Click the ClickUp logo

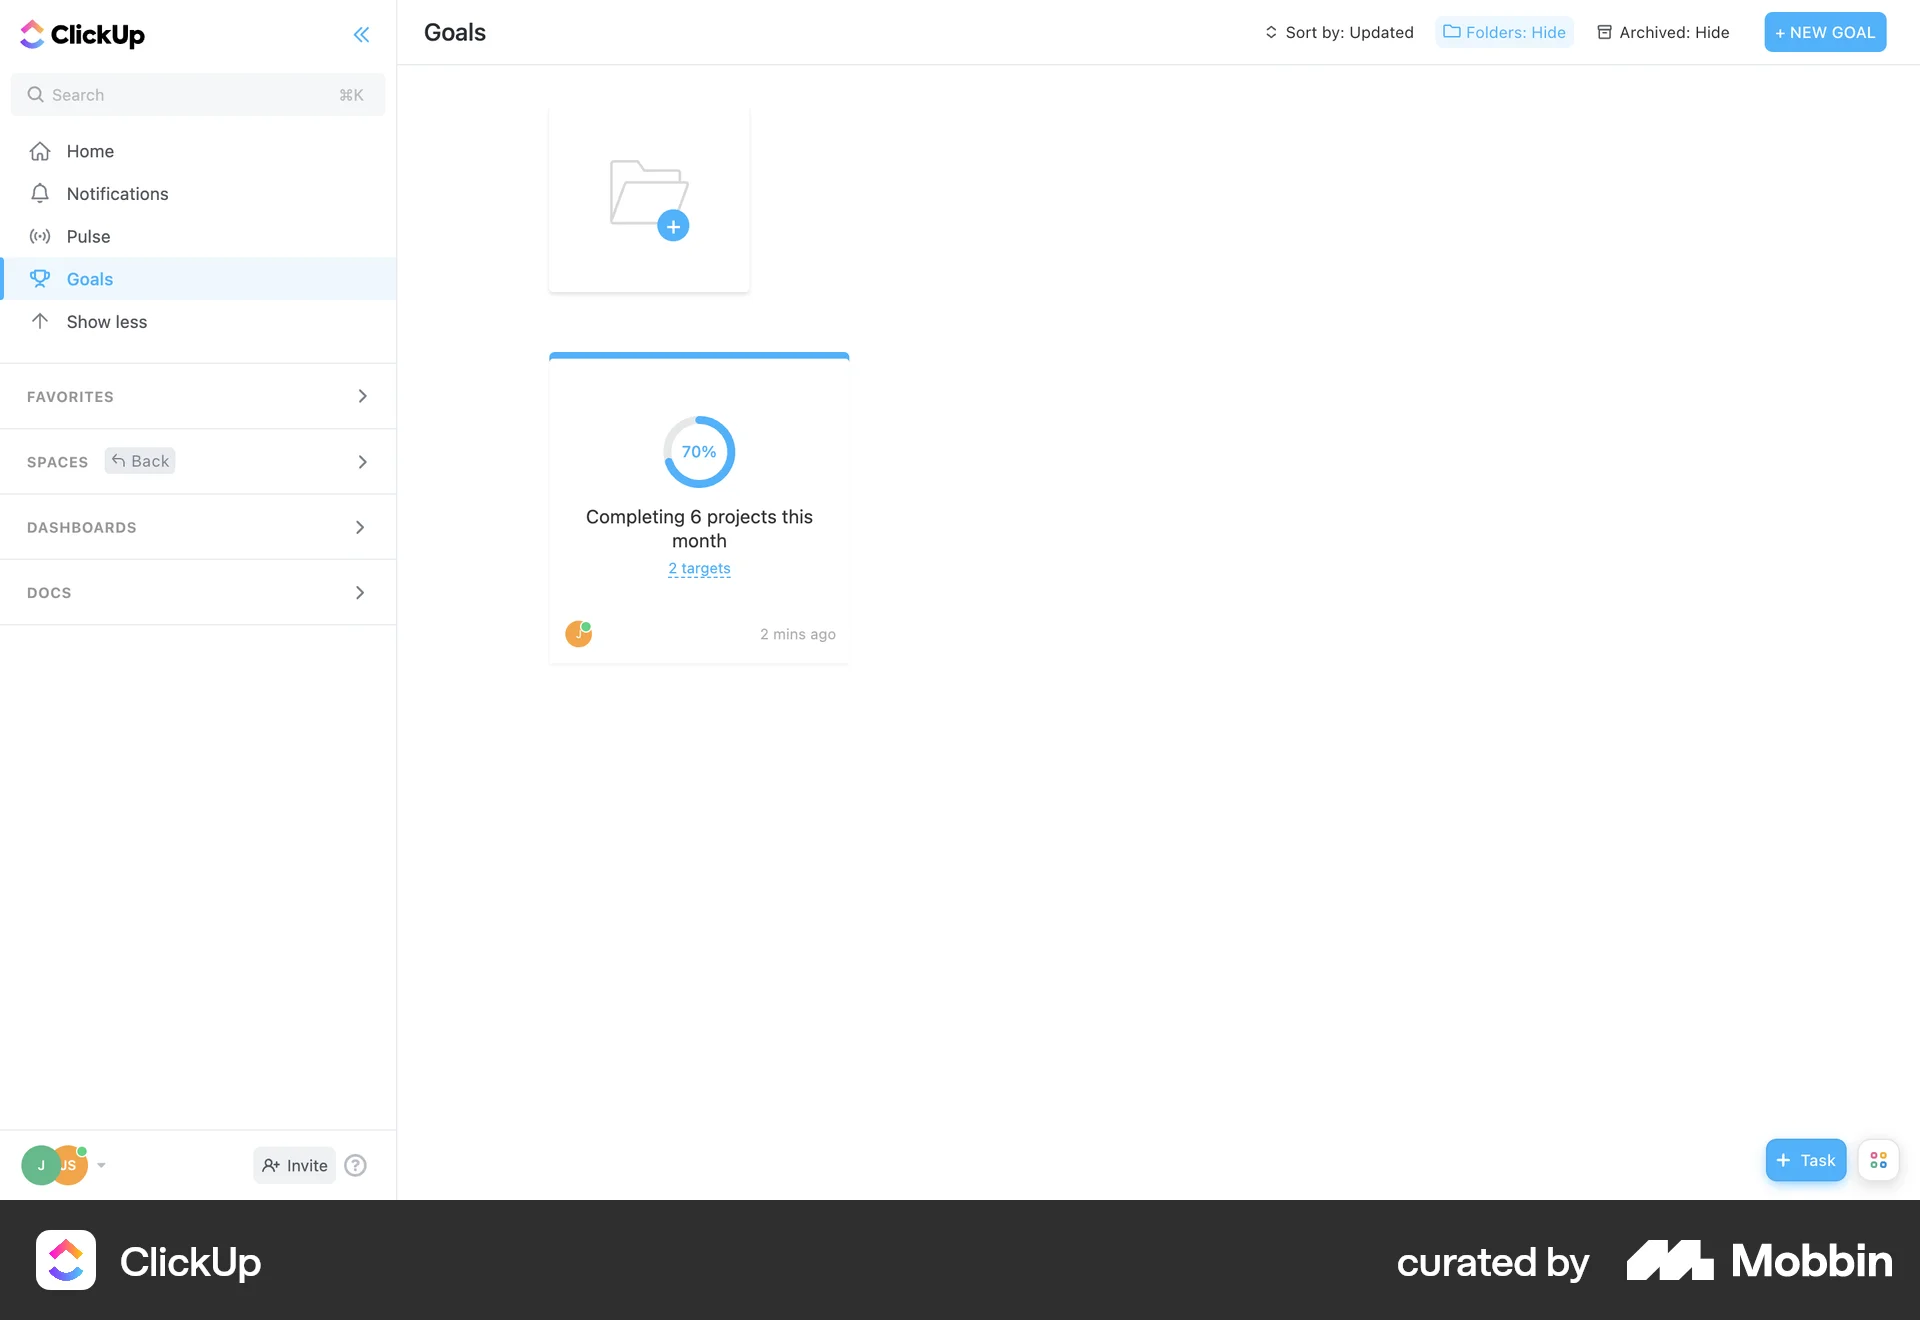82,33
